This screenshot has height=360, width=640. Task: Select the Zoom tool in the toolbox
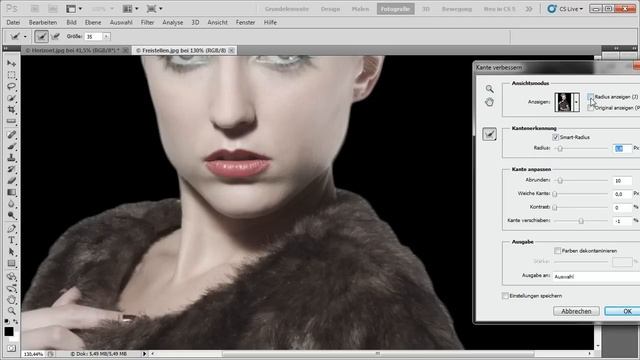coord(11,311)
